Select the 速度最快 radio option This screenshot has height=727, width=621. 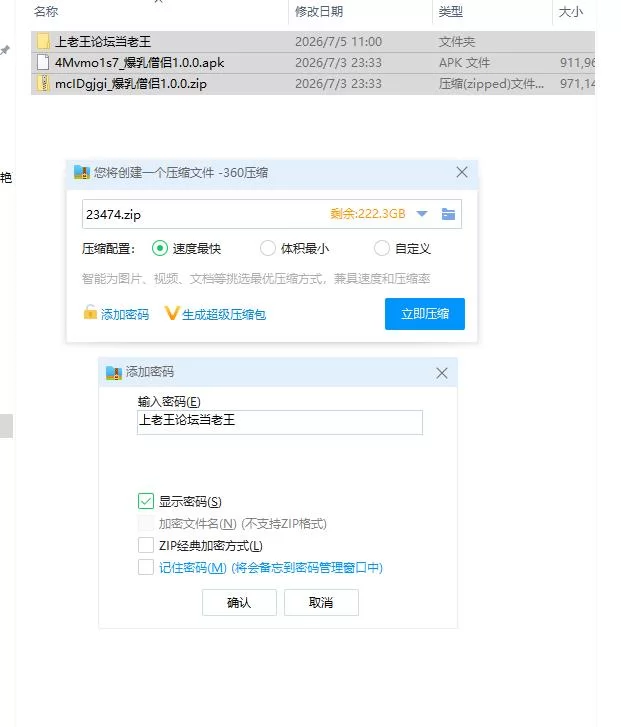tap(160, 249)
